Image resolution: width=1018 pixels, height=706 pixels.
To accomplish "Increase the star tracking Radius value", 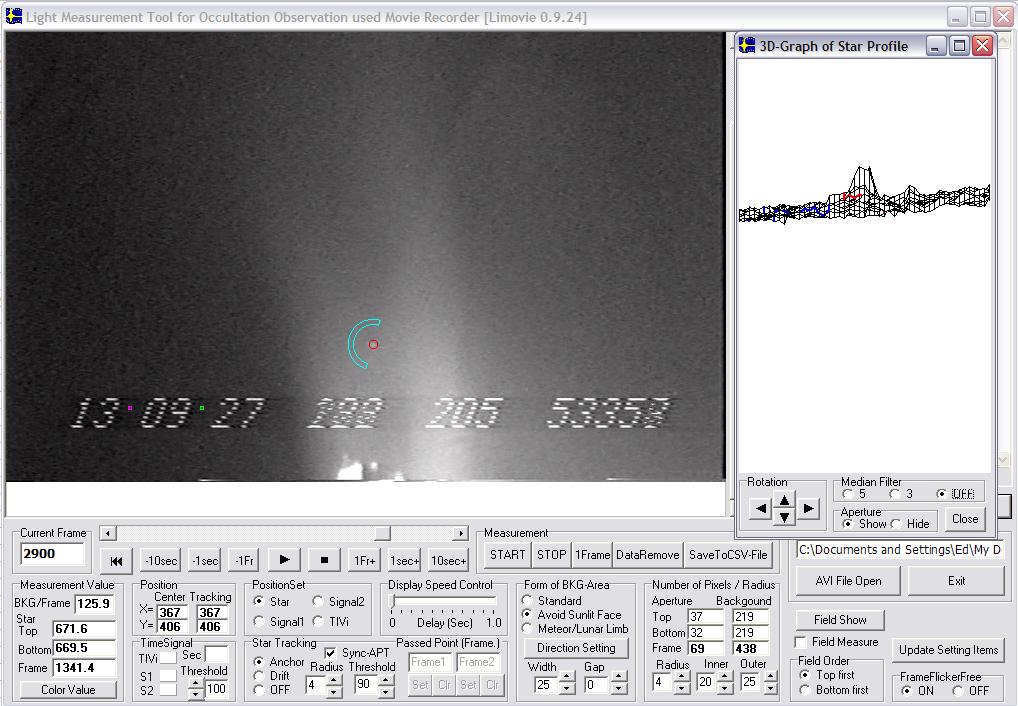I will pos(333,680).
